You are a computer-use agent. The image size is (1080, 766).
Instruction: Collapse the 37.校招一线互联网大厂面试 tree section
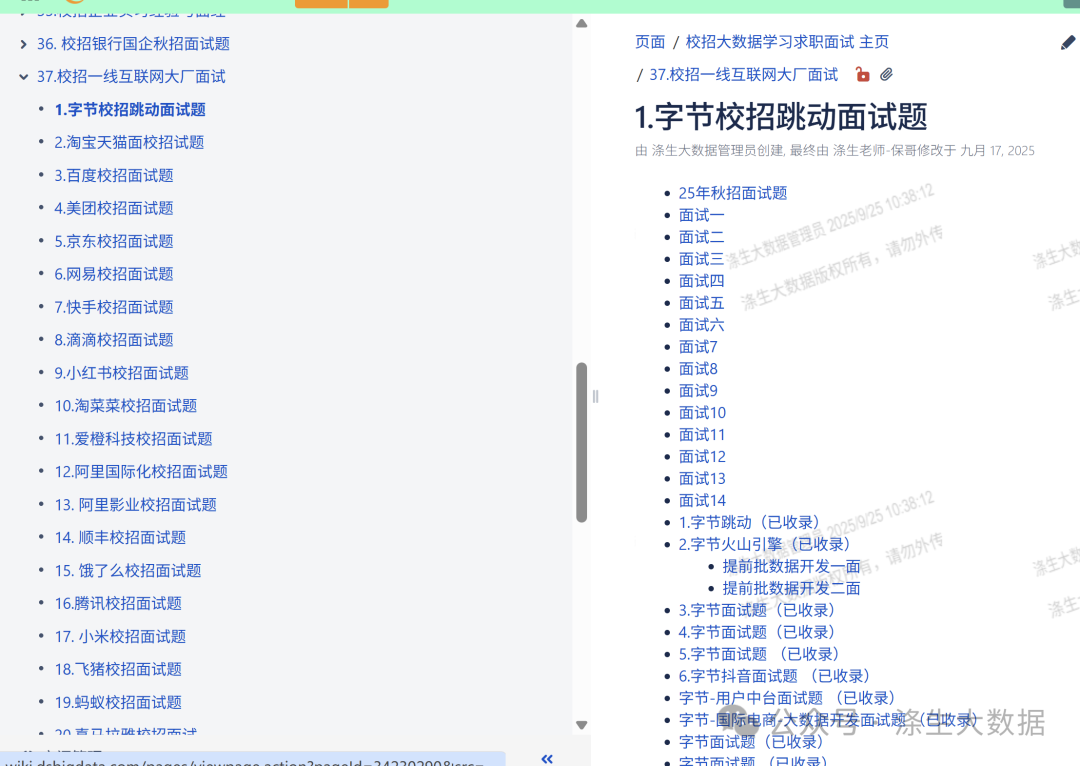(22, 76)
